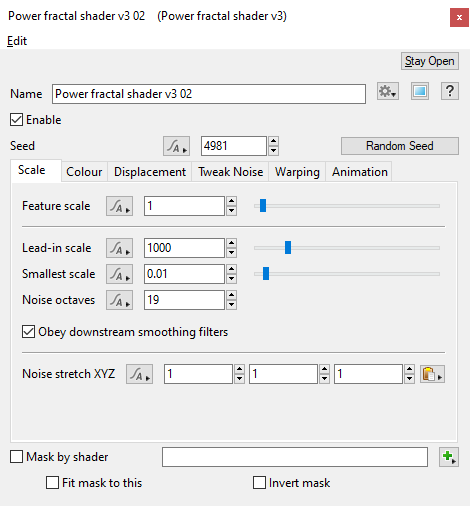Switch to the Displacement tab
Image resolution: width=470 pixels, height=506 pixels.
150,172
